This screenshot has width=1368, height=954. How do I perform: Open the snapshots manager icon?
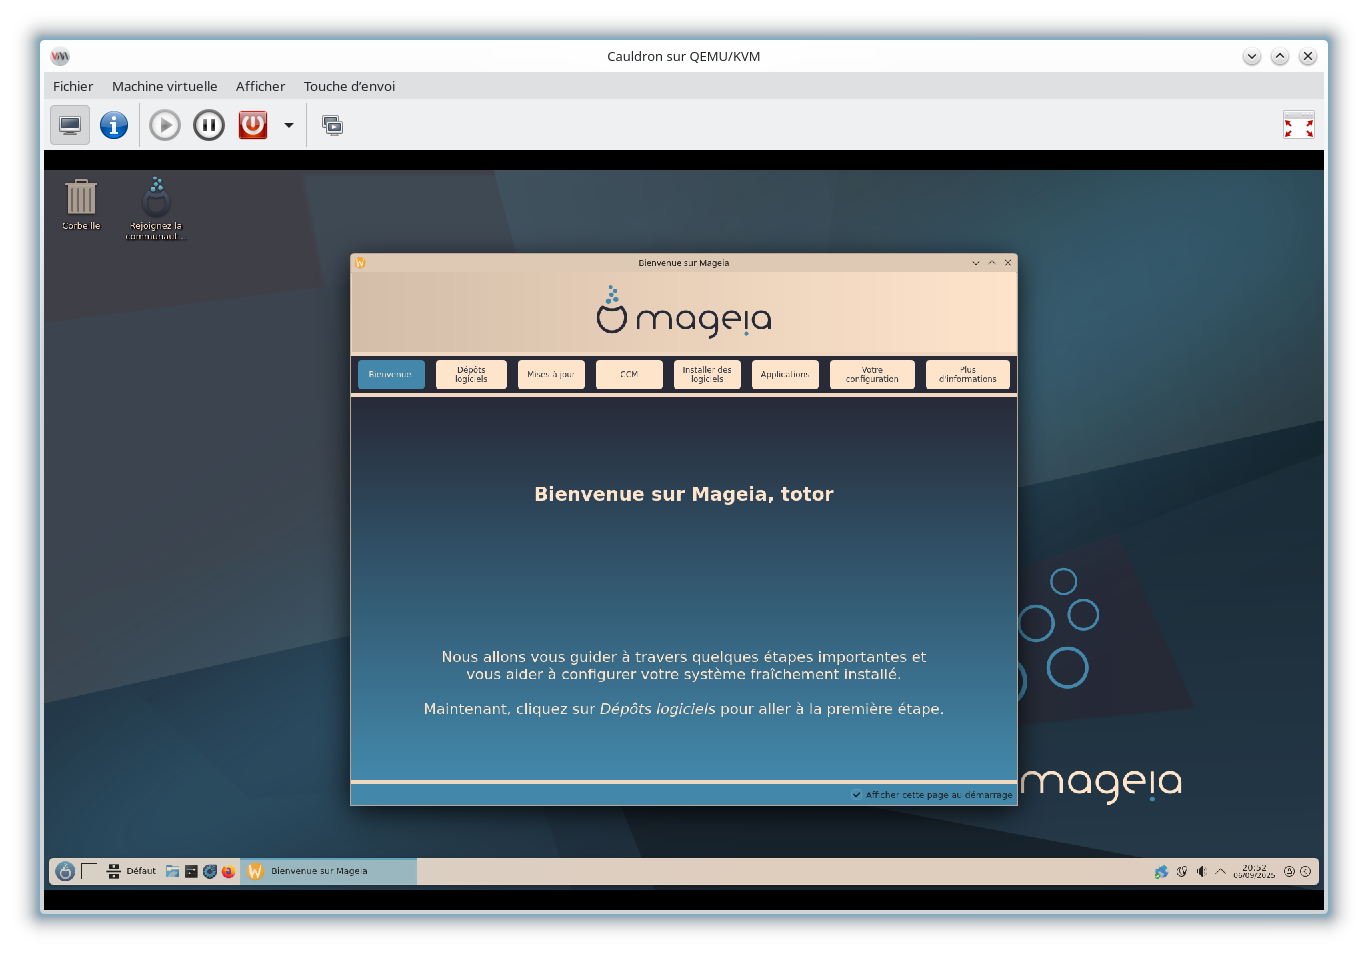[332, 125]
